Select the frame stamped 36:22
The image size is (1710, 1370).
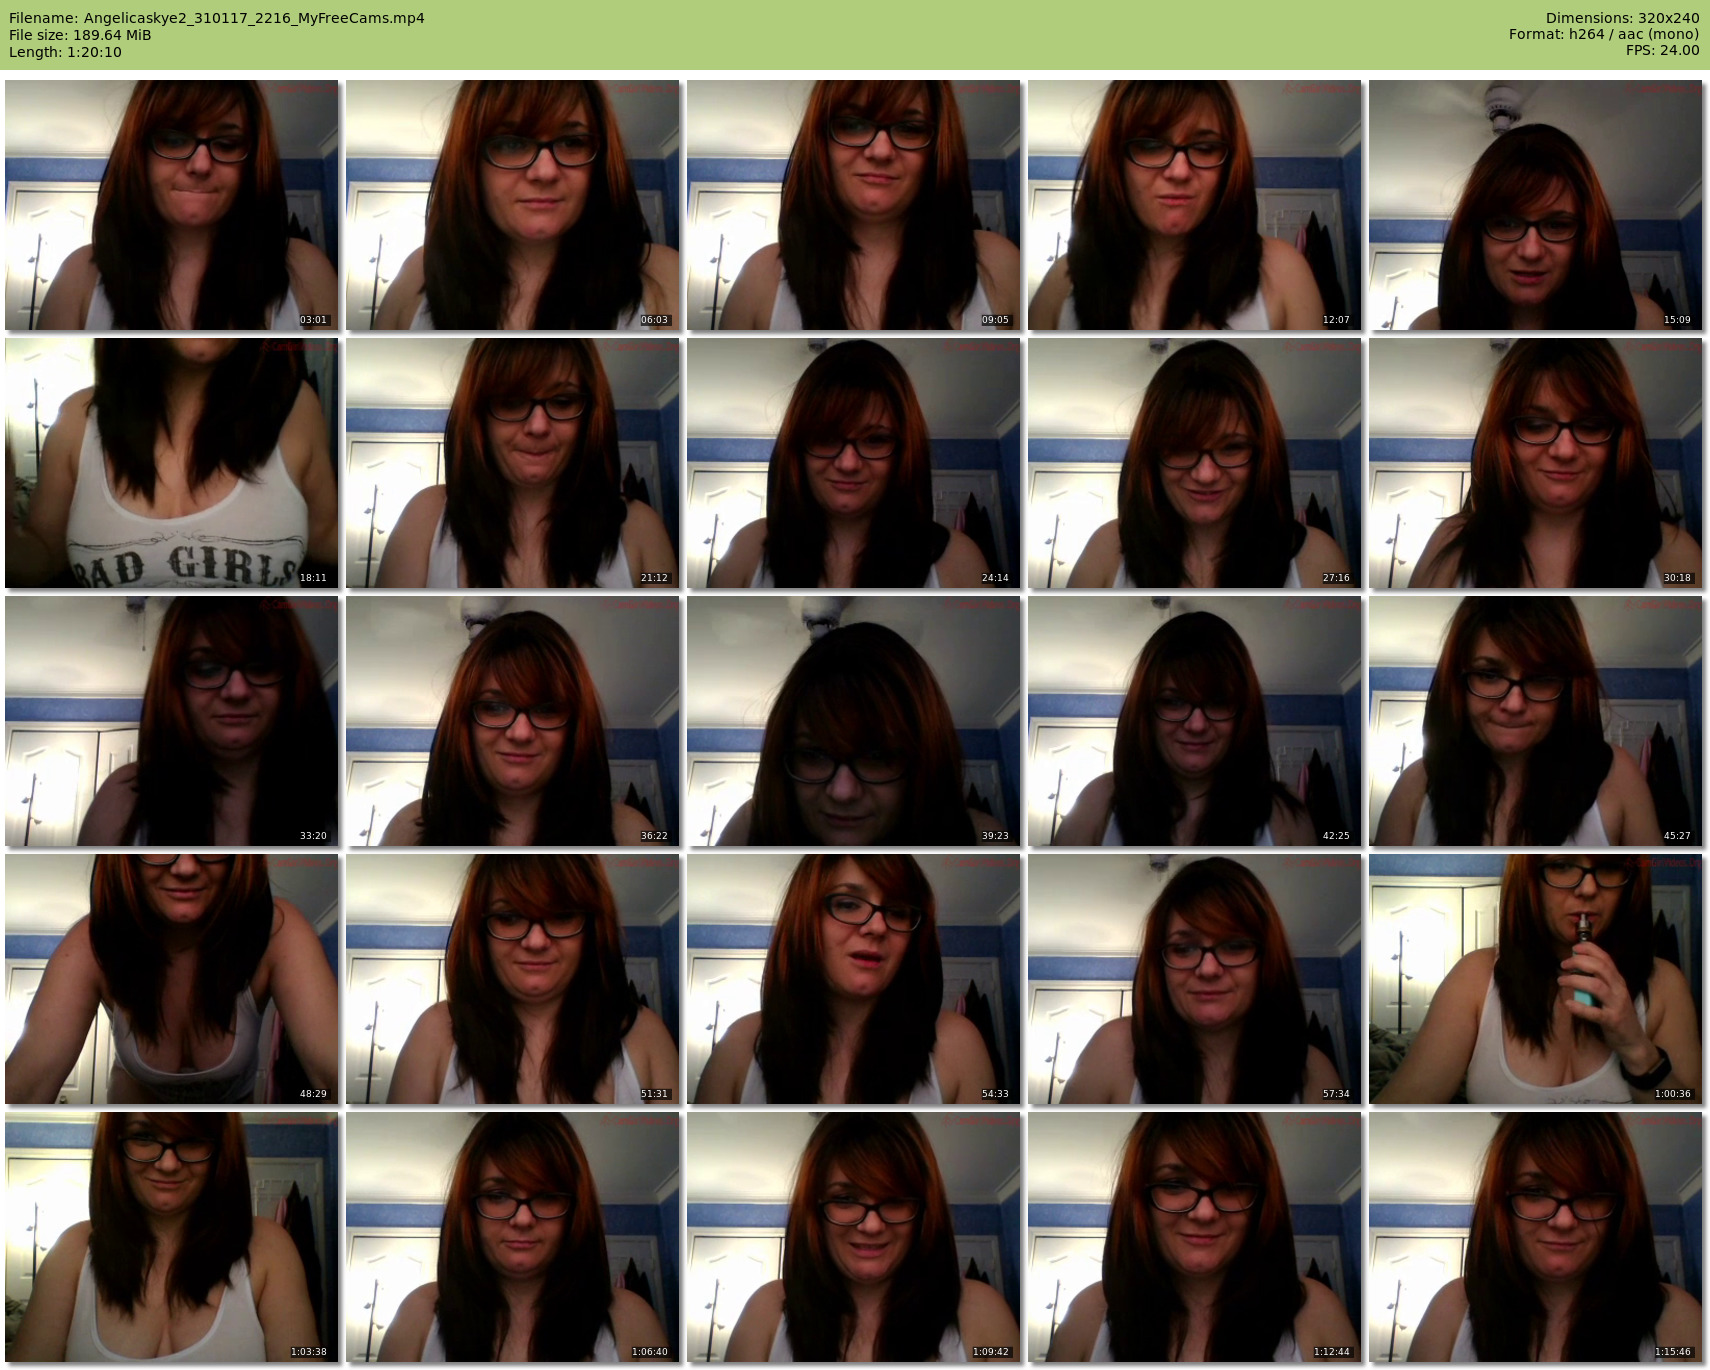(x=513, y=721)
